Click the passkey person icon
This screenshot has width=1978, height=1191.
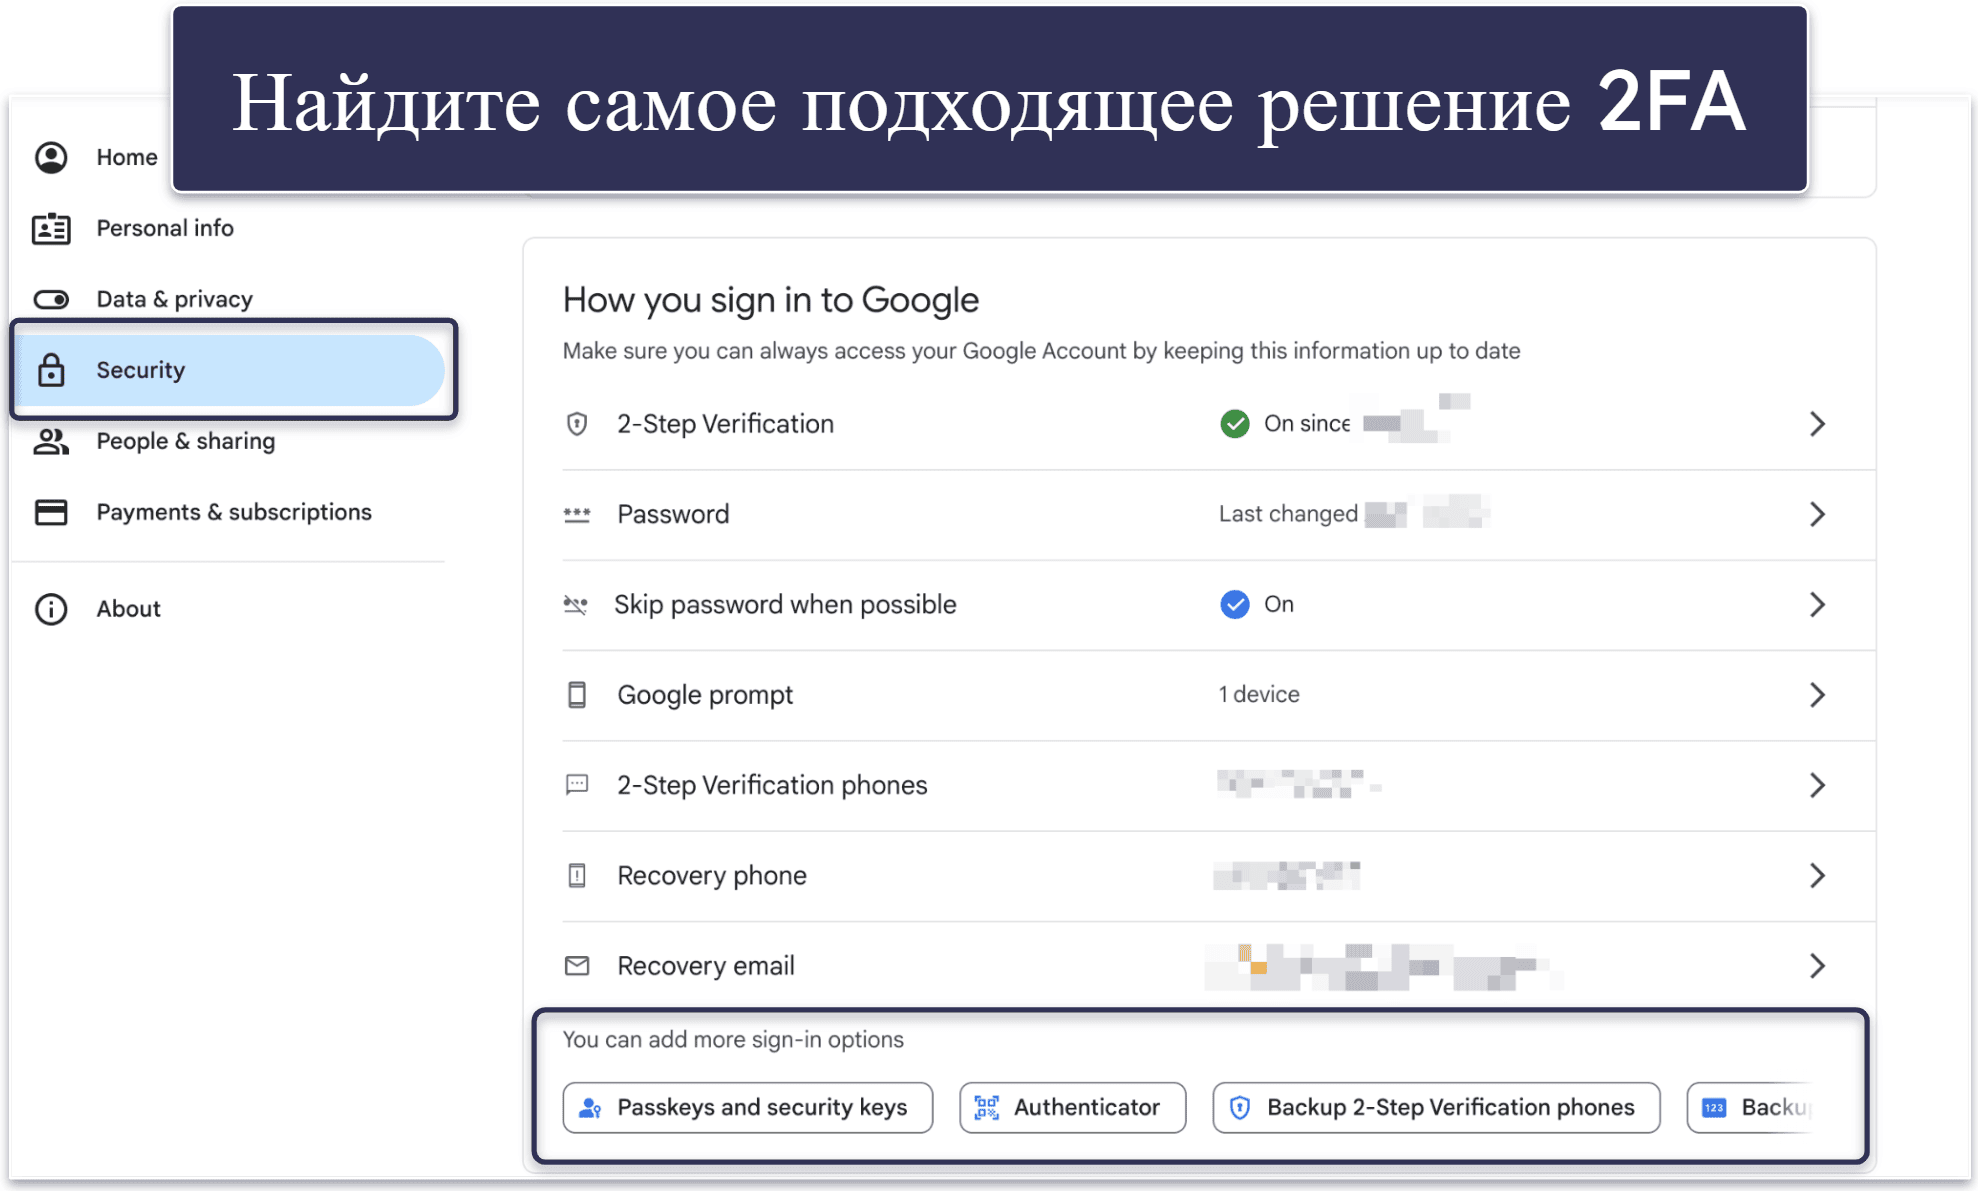590,1108
